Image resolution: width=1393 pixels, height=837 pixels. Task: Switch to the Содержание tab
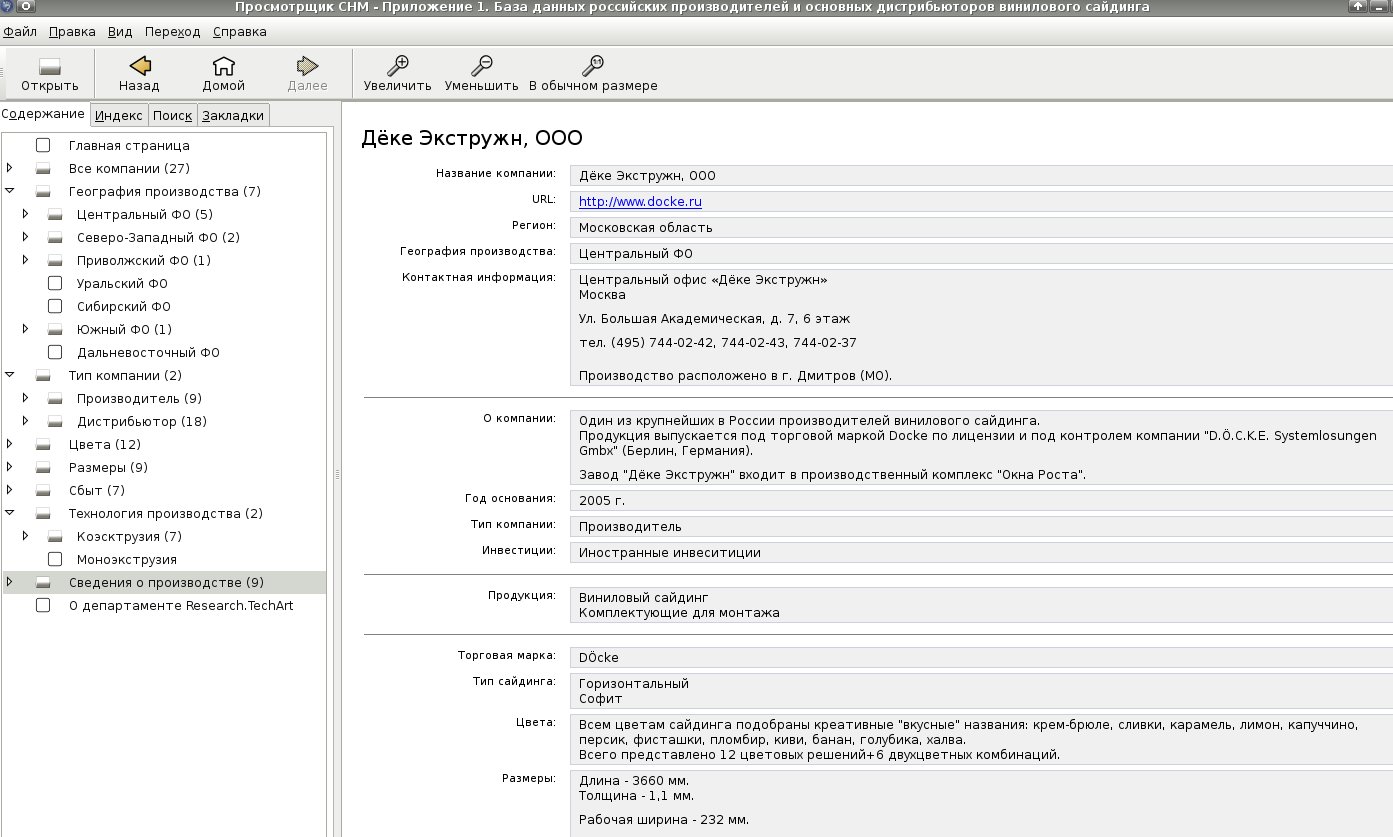point(44,114)
